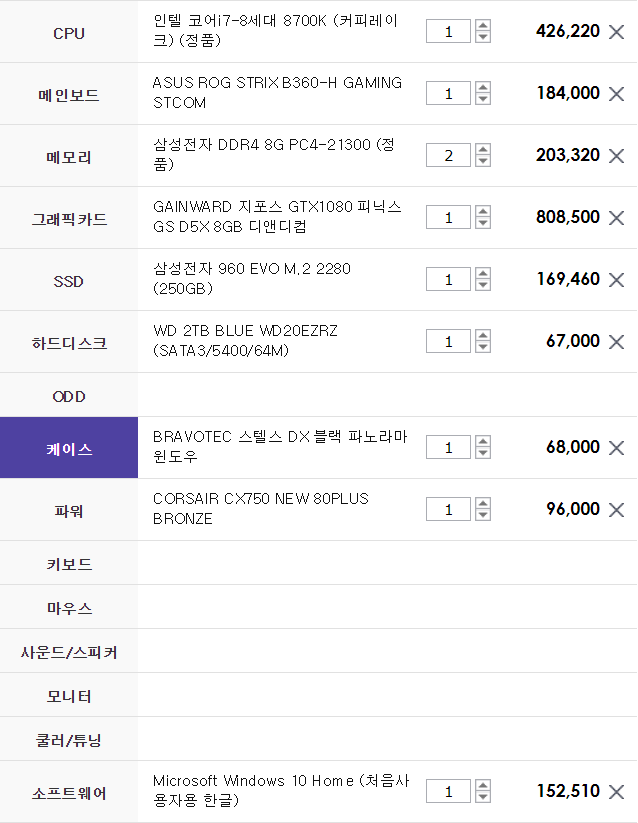Decrease graphics card quantity with the down arrow

[483, 223]
